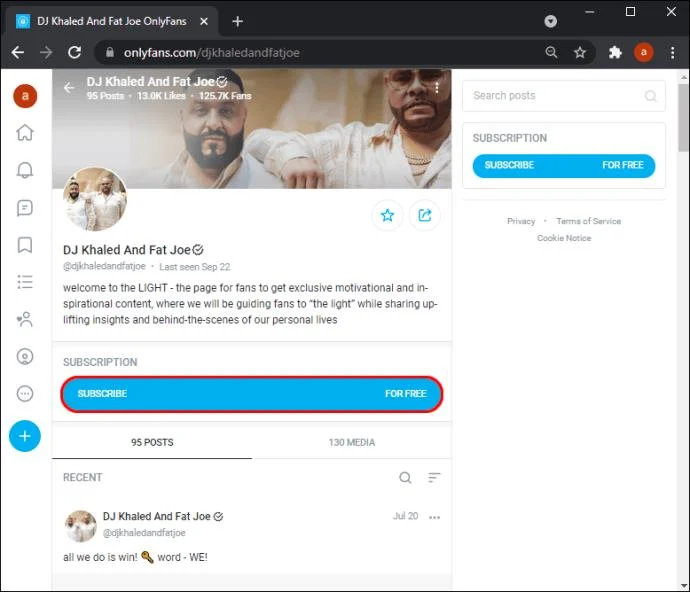Open the Privacy link
Screen dimensions: 690x592
point(521,221)
